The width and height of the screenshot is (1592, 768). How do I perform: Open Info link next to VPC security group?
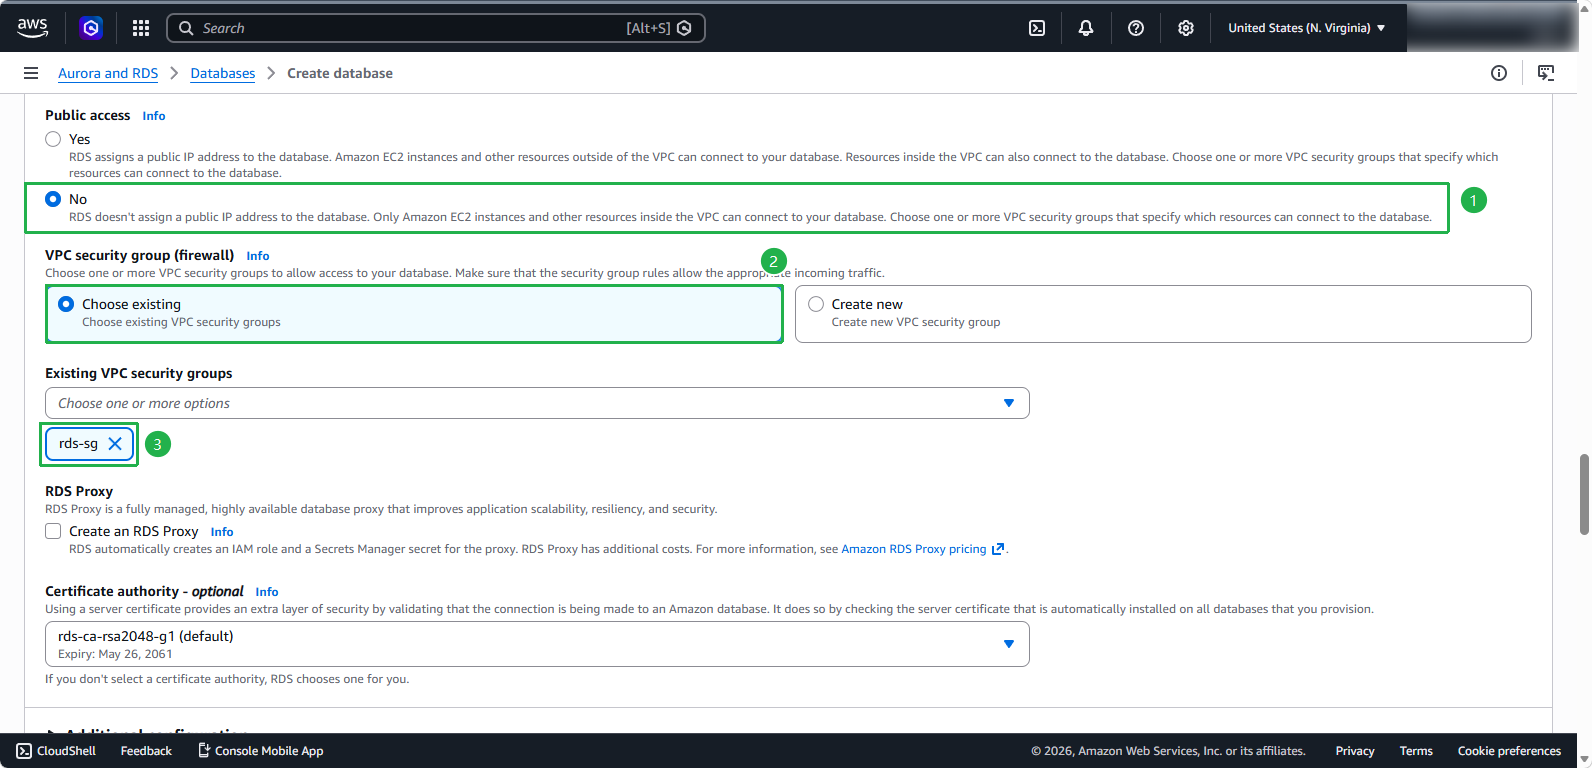[x=258, y=256]
